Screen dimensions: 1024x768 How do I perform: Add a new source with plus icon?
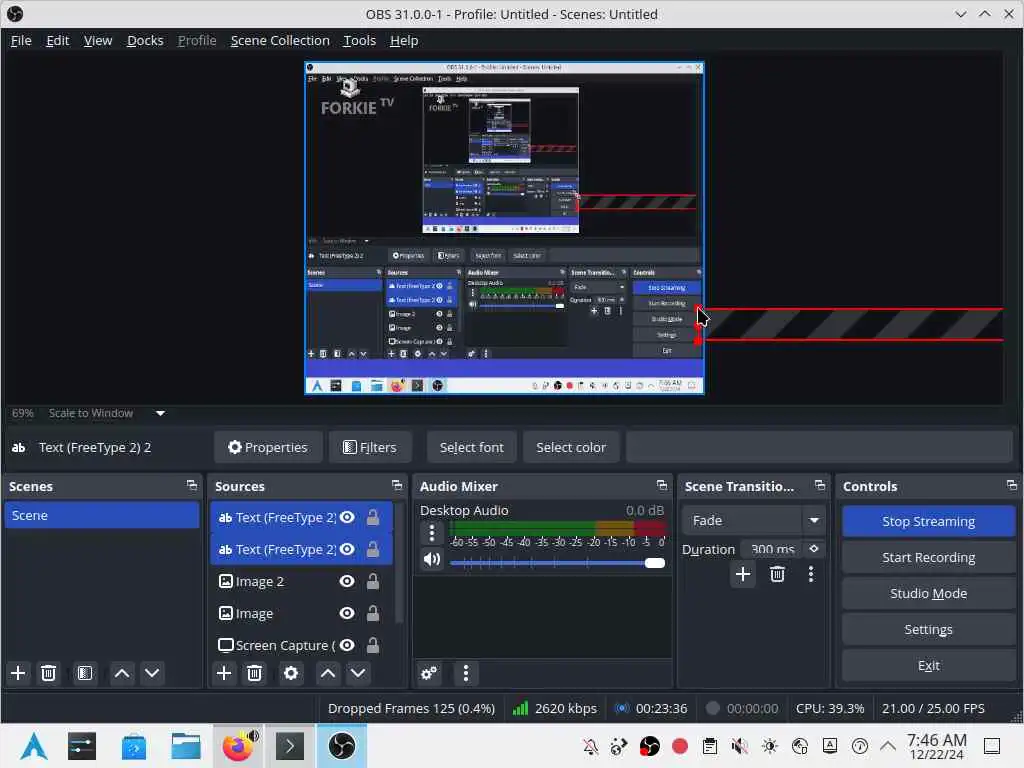pyautogui.click(x=224, y=673)
